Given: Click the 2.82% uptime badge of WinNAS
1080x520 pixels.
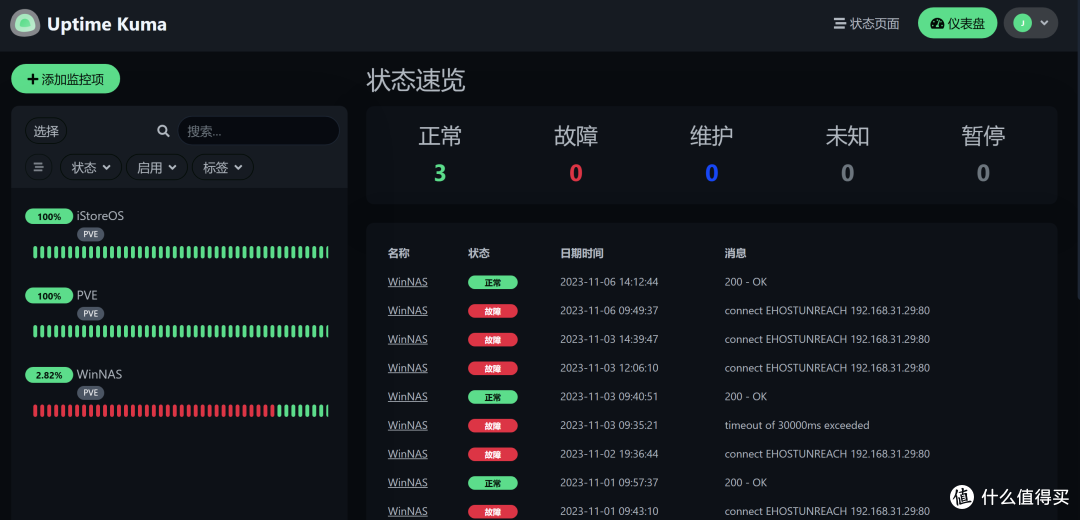Looking at the screenshot, I should click(x=49, y=375).
